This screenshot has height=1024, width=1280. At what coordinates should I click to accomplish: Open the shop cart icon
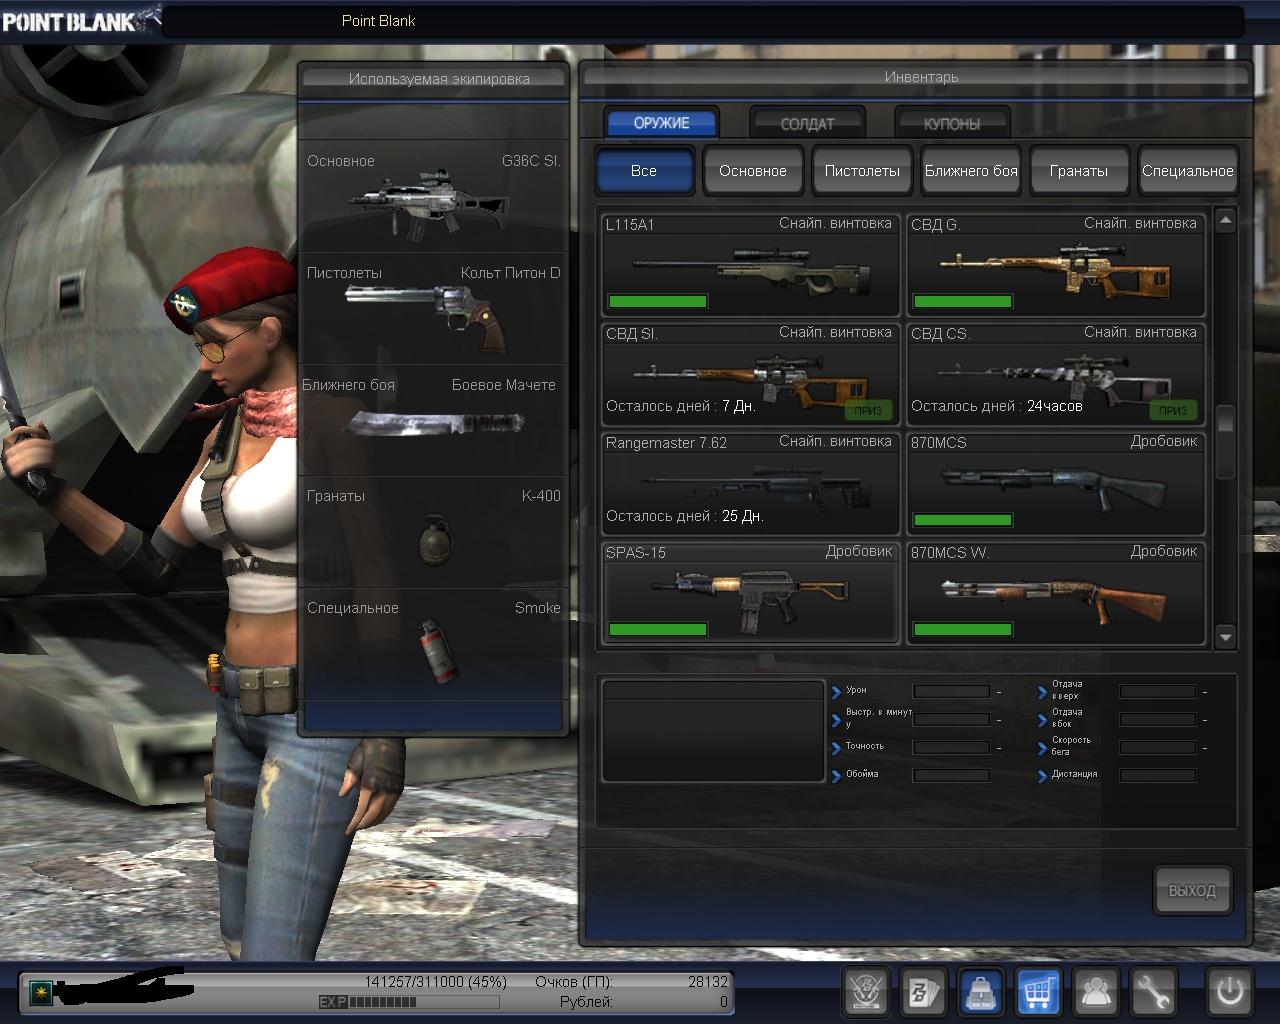pos(1039,992)
